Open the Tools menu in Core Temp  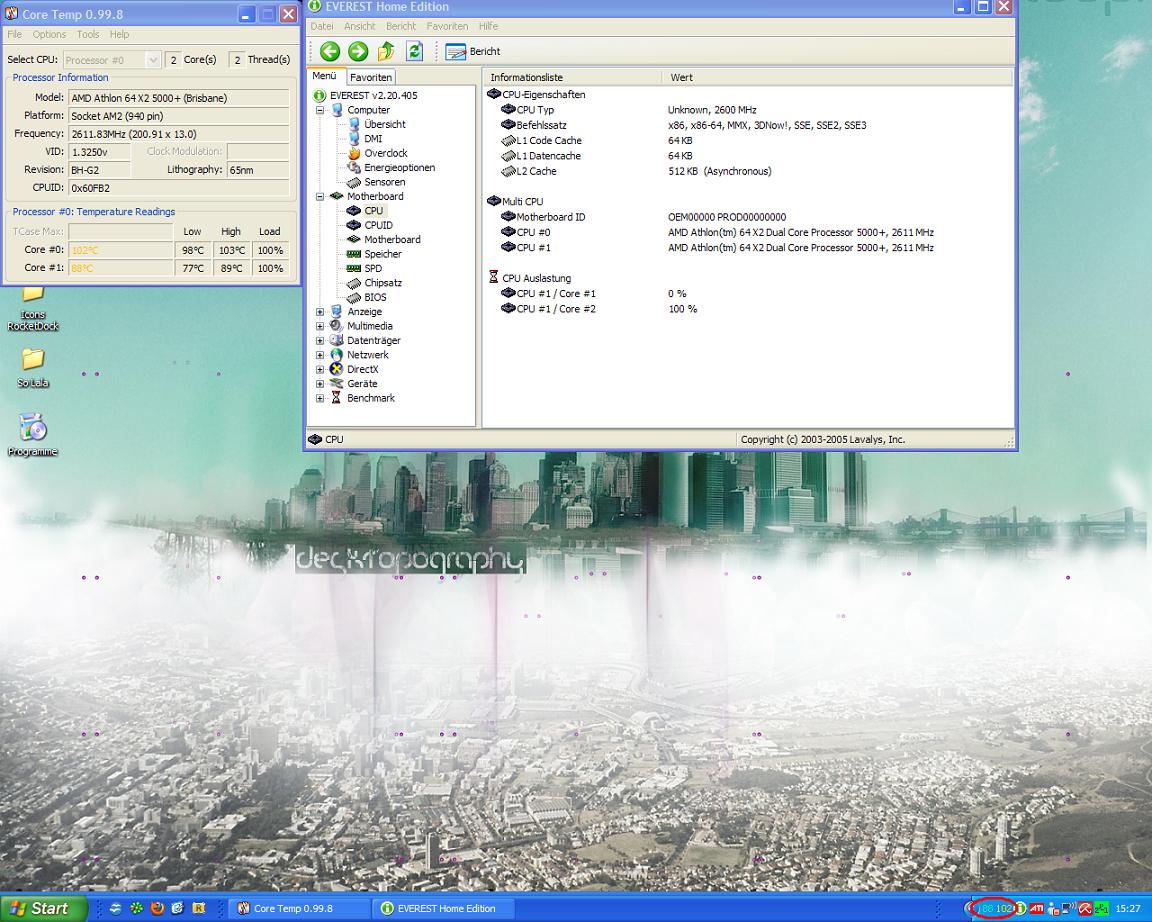(87, 35)
